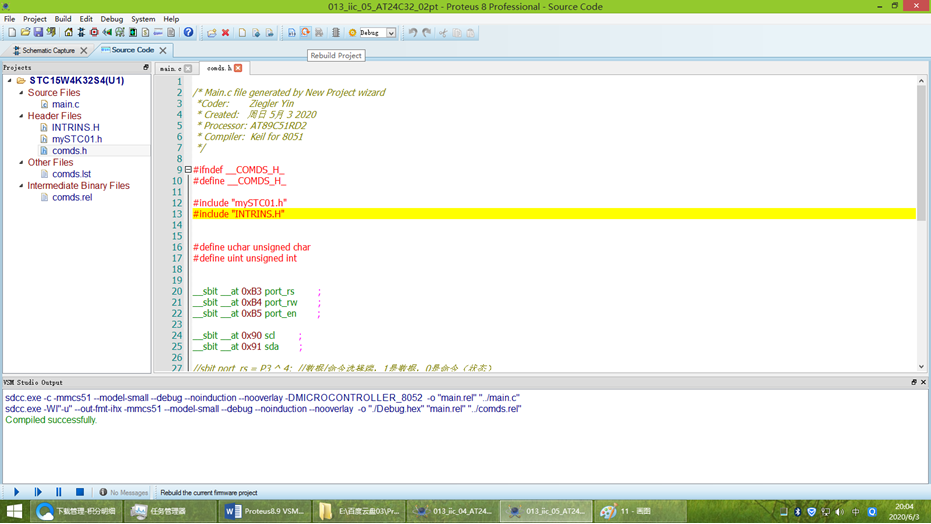Click the New File toolbar icon
The height and width of the screenshot is (524, 931).
pos(242,33)
